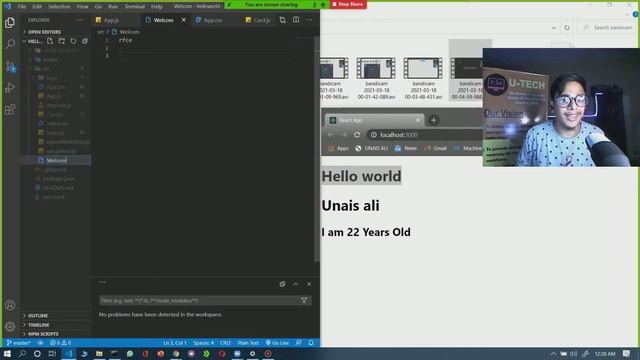Open notifications bell in status bar
The image size is (640, 360).
(311, 343)
